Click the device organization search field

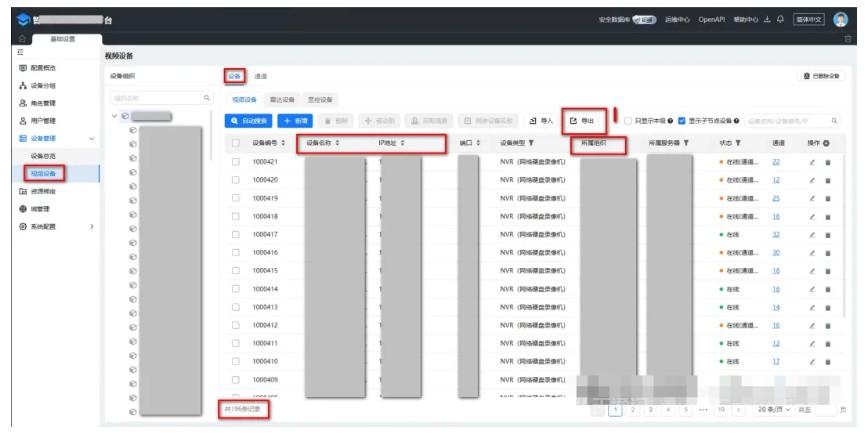click(x=160, y=98)
